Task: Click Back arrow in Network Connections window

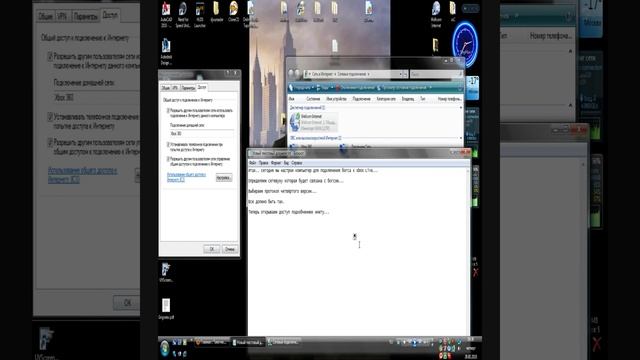Action: point(291,73)
